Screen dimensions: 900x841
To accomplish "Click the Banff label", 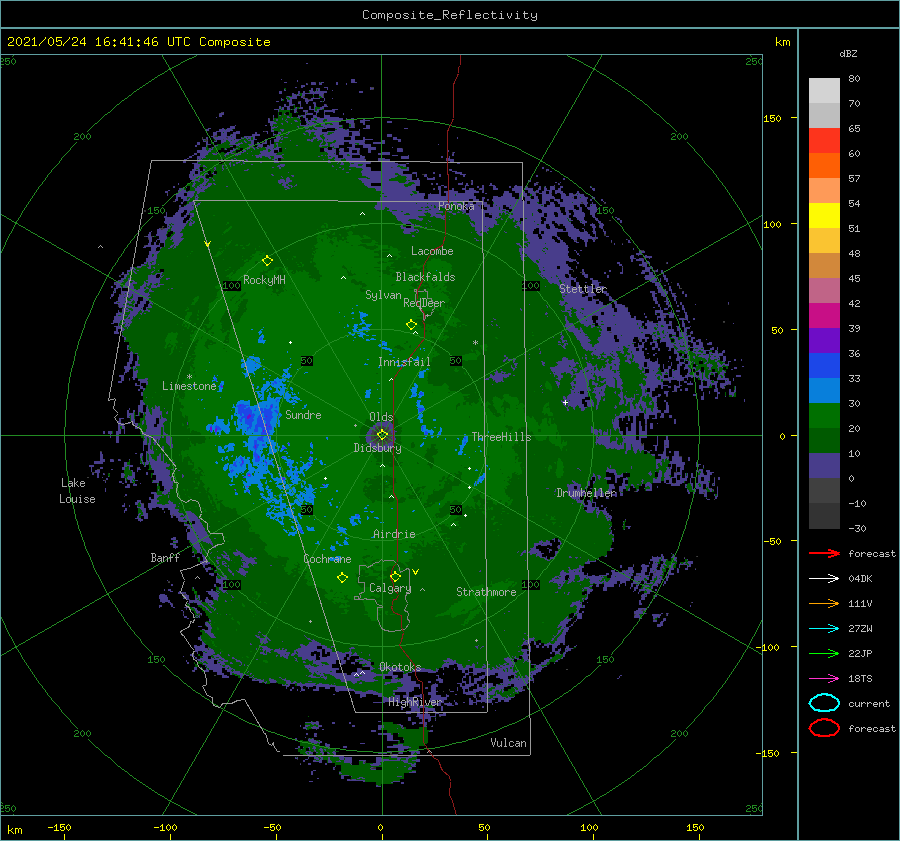I will [165, 558].
